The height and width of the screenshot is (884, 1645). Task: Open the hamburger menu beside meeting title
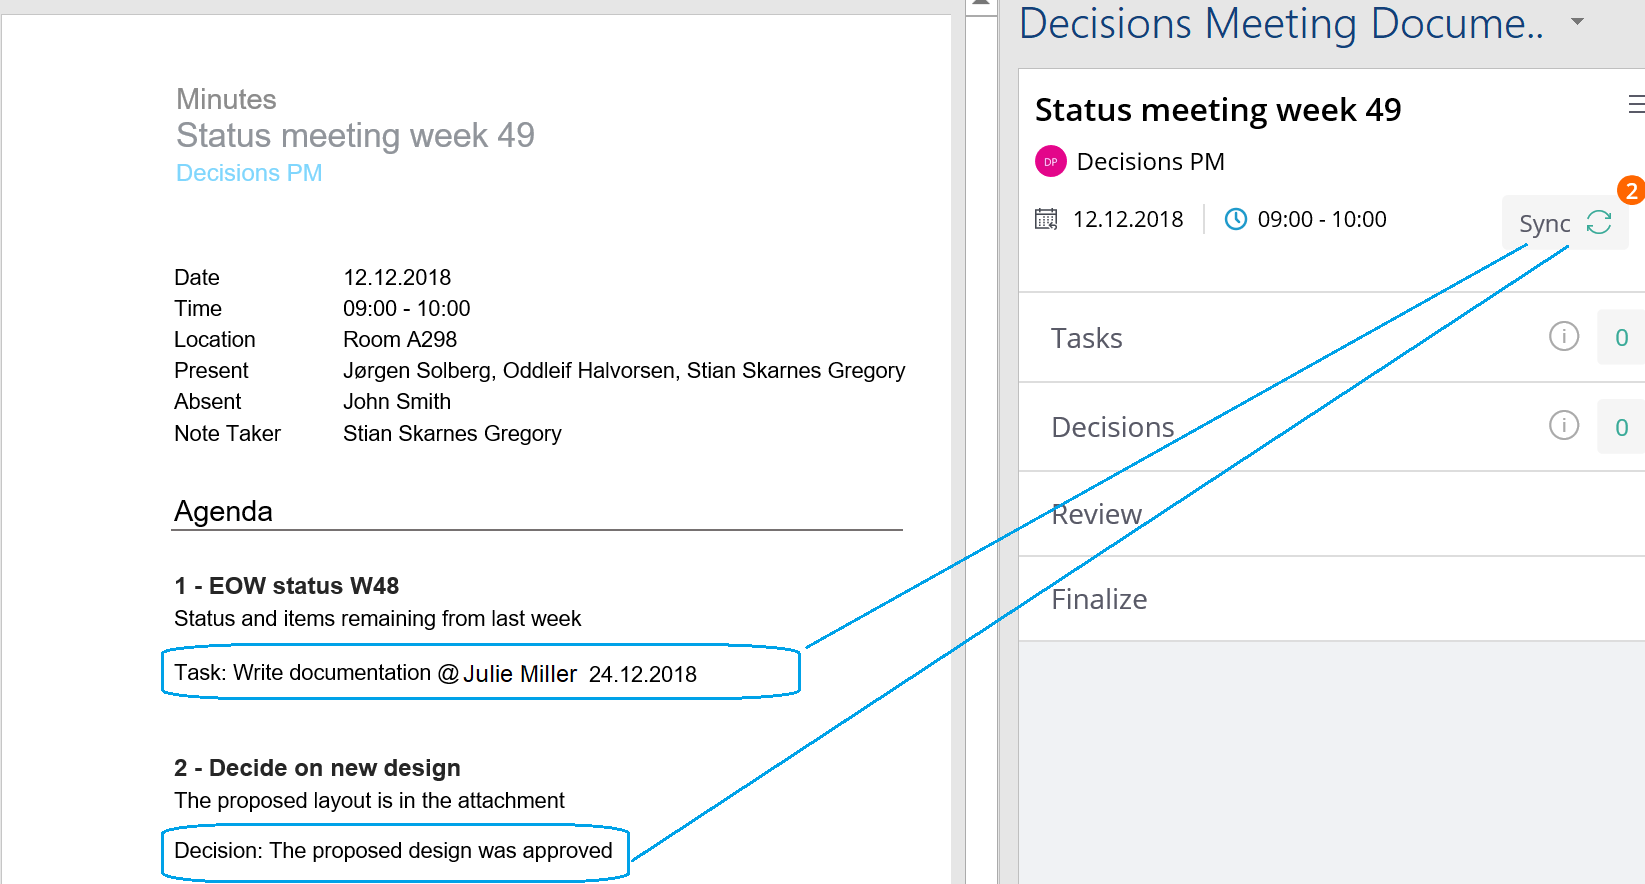[x=1636, y=104]
